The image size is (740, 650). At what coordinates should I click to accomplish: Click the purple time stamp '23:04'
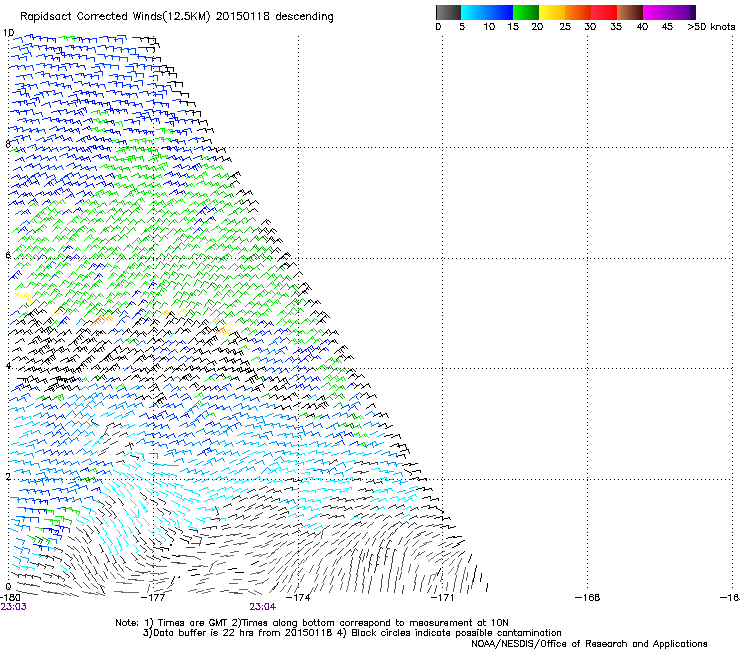tap(263, 607)
